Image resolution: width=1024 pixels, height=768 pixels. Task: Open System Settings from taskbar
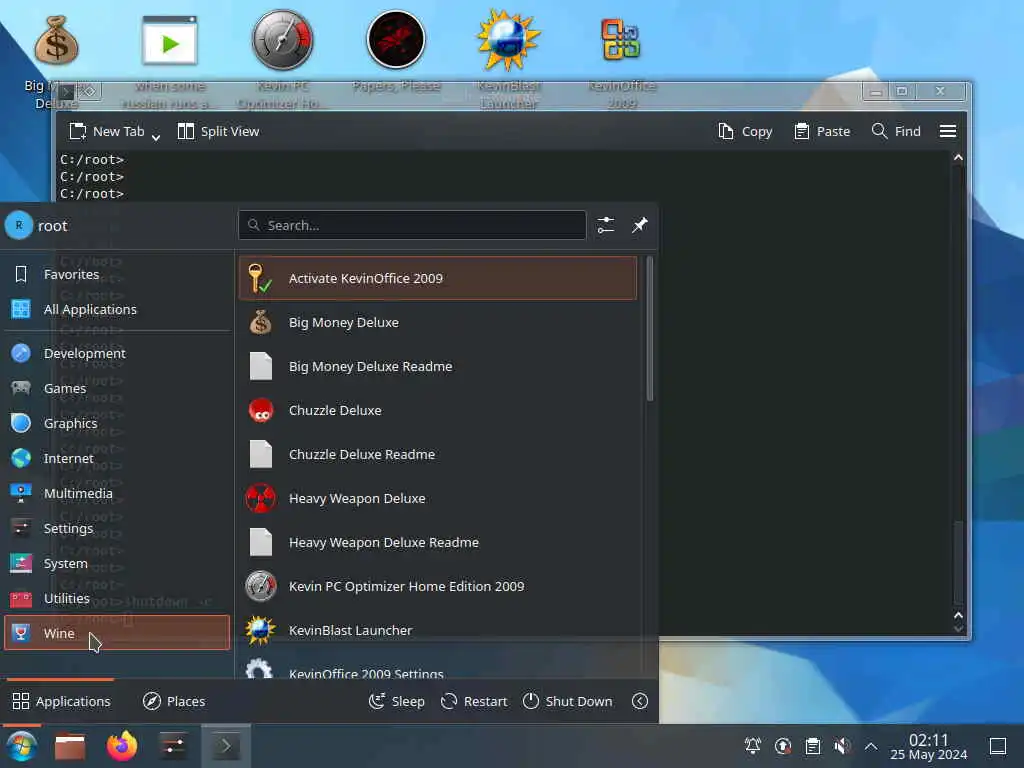(x=173, y=746)
